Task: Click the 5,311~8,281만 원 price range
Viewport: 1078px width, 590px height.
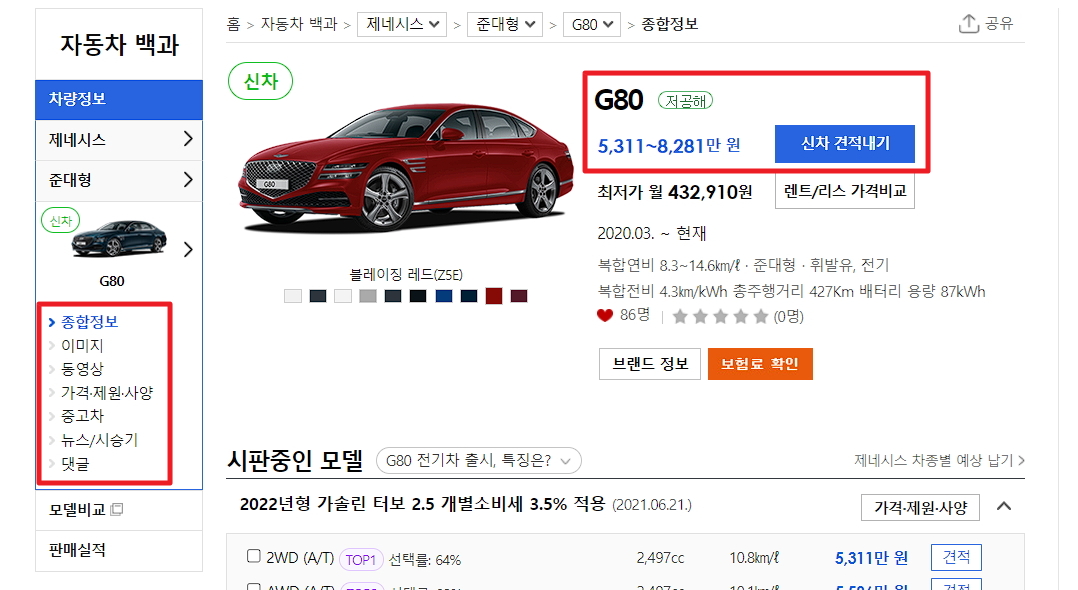Action: tap(668, 146)
